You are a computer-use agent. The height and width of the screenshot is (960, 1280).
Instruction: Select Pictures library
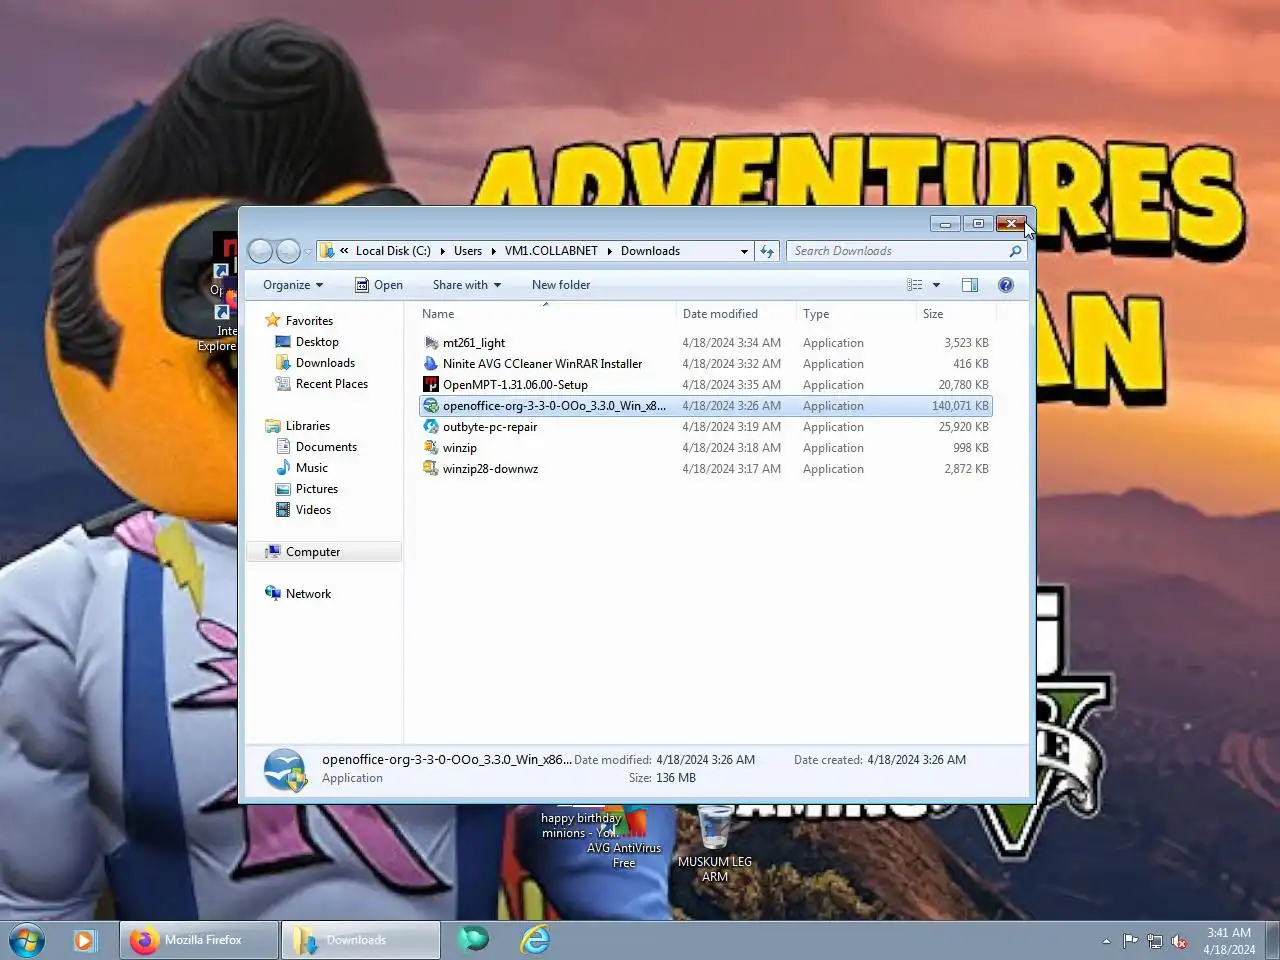317,489
